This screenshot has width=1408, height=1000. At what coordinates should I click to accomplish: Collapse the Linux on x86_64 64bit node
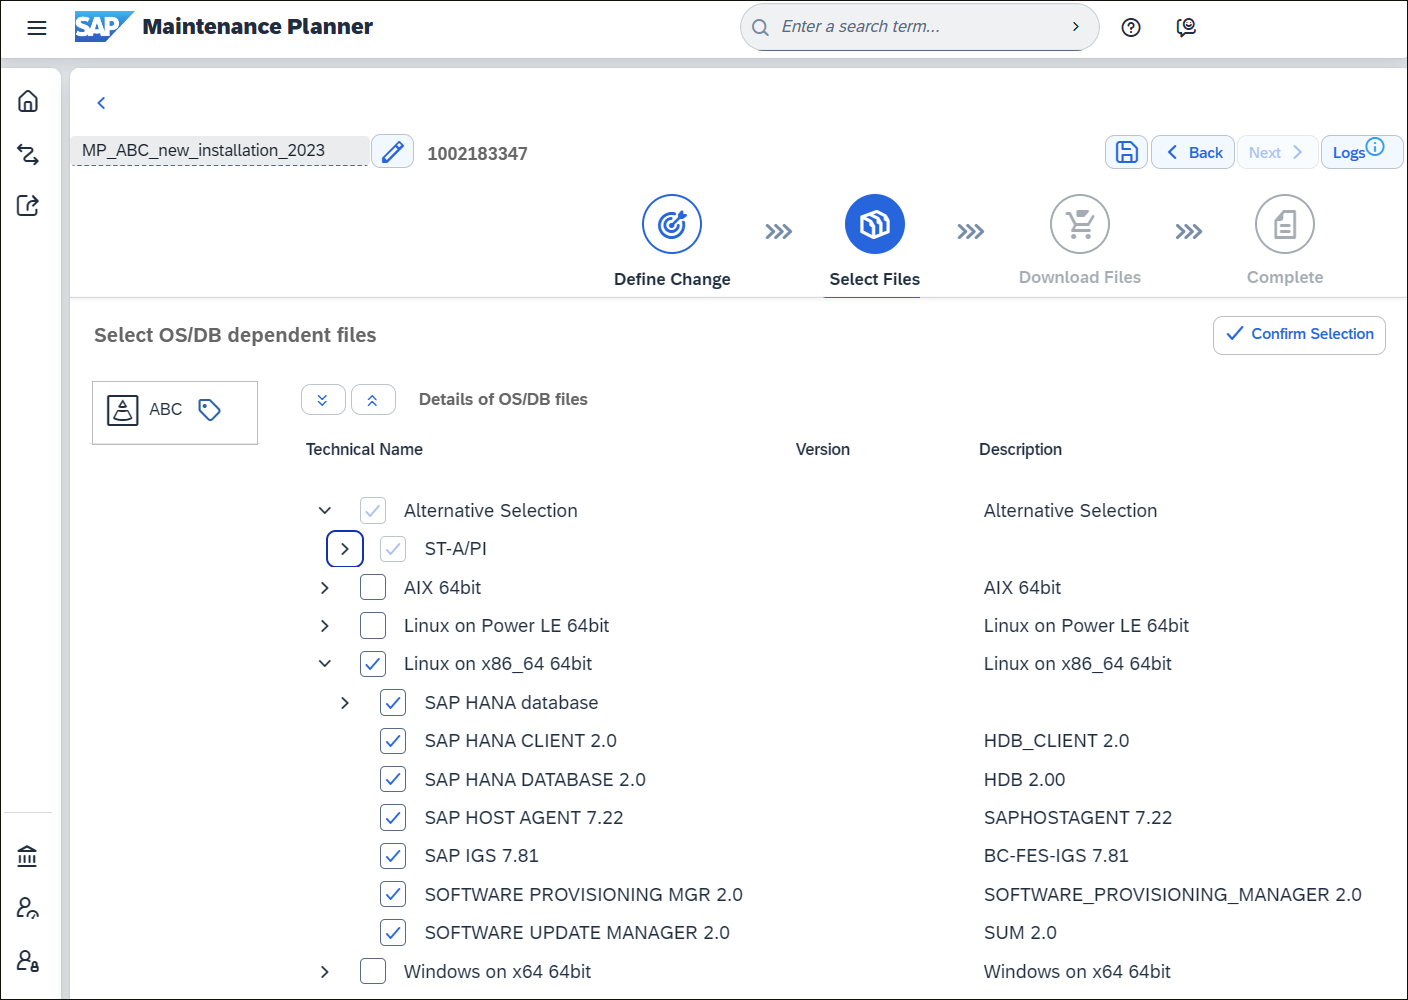click(x=325, y=663)
